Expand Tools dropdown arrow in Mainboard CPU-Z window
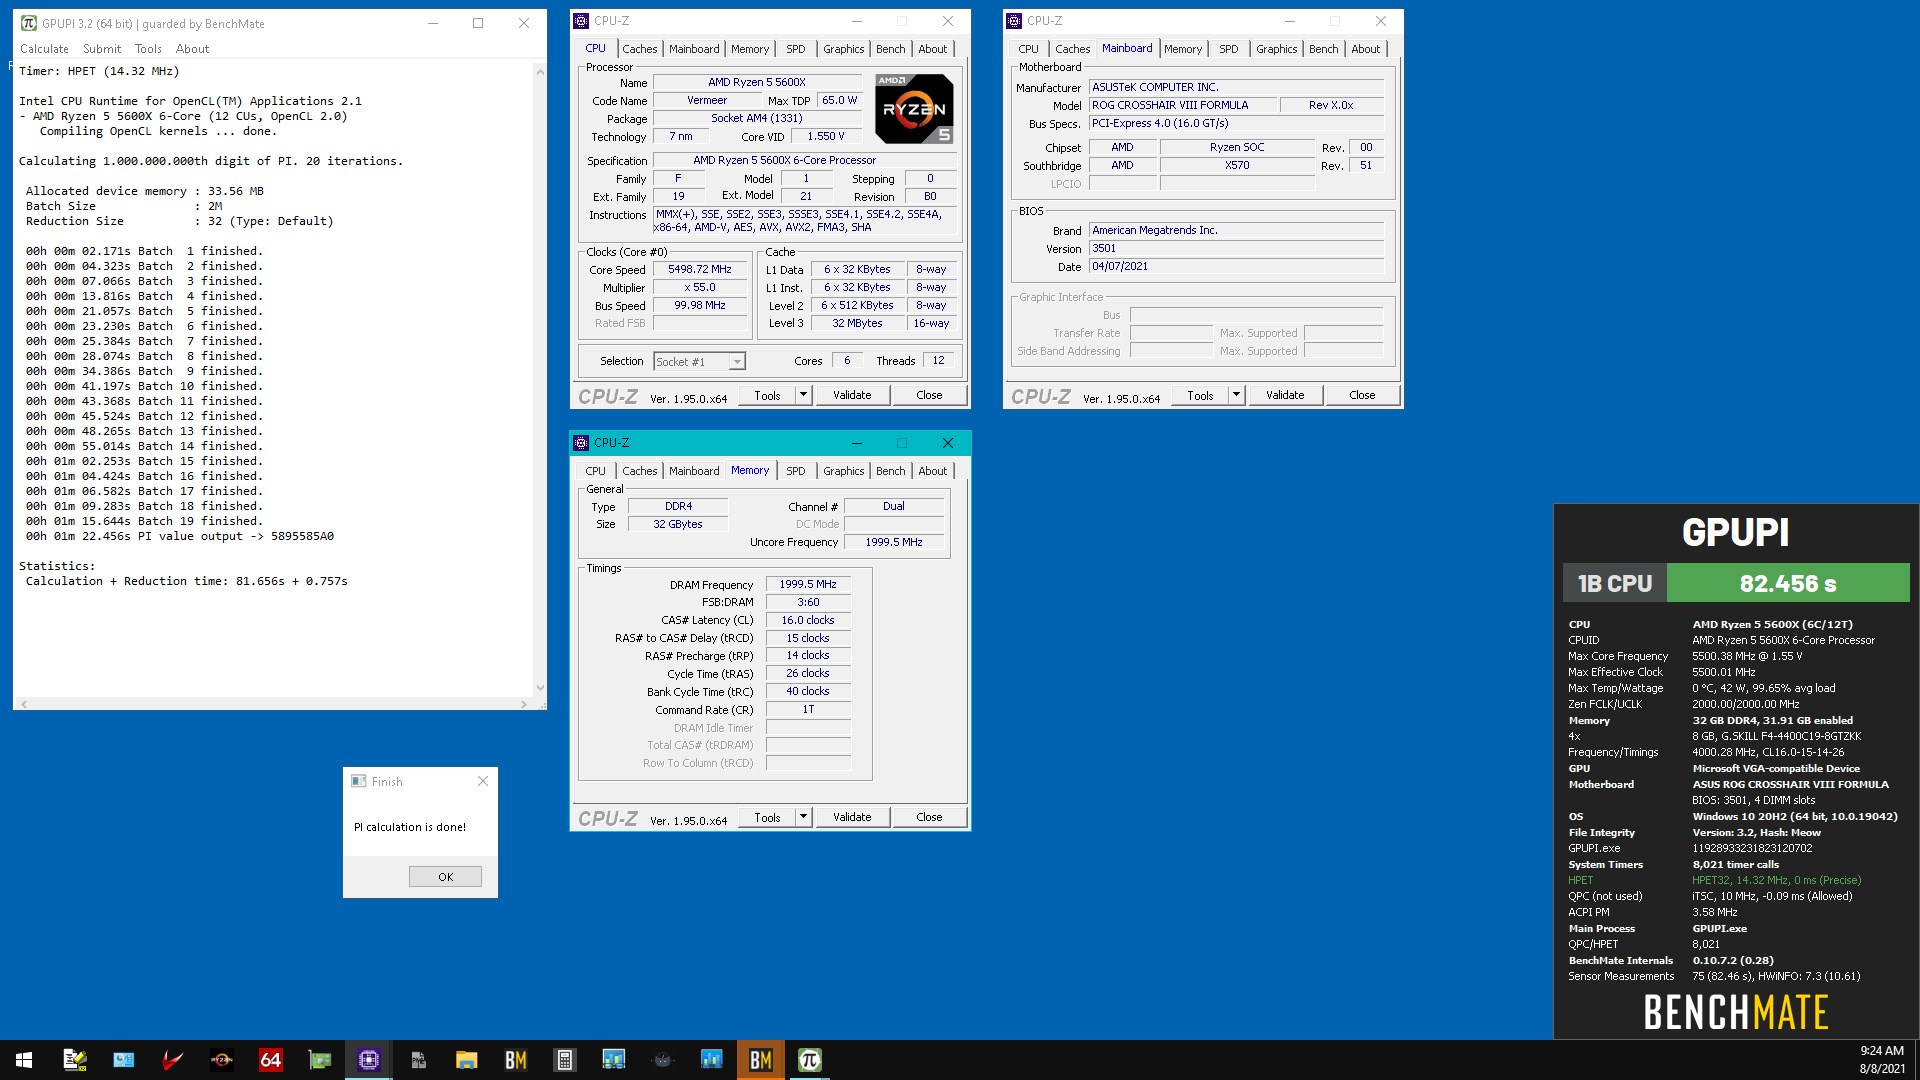 [1236, 395]
